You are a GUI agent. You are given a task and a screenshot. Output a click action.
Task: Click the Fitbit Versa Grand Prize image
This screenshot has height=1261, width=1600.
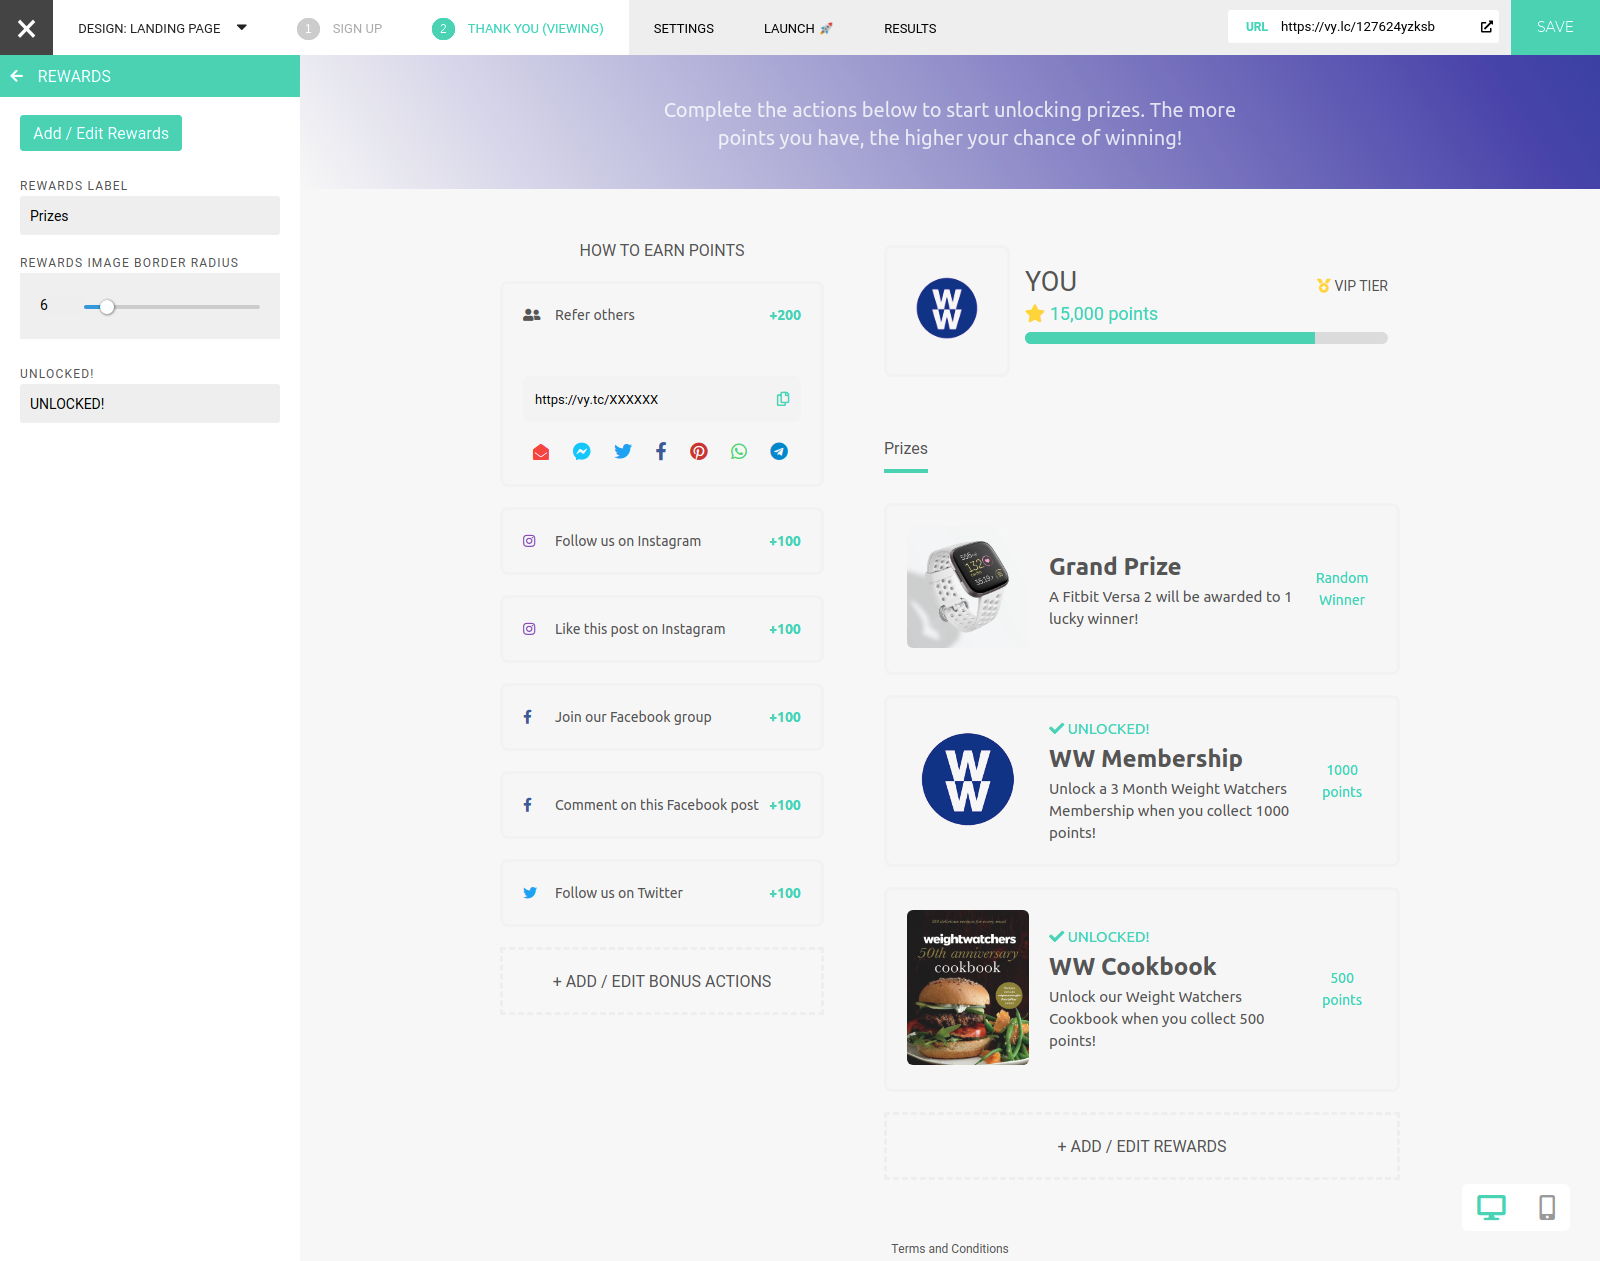point(967,587)
